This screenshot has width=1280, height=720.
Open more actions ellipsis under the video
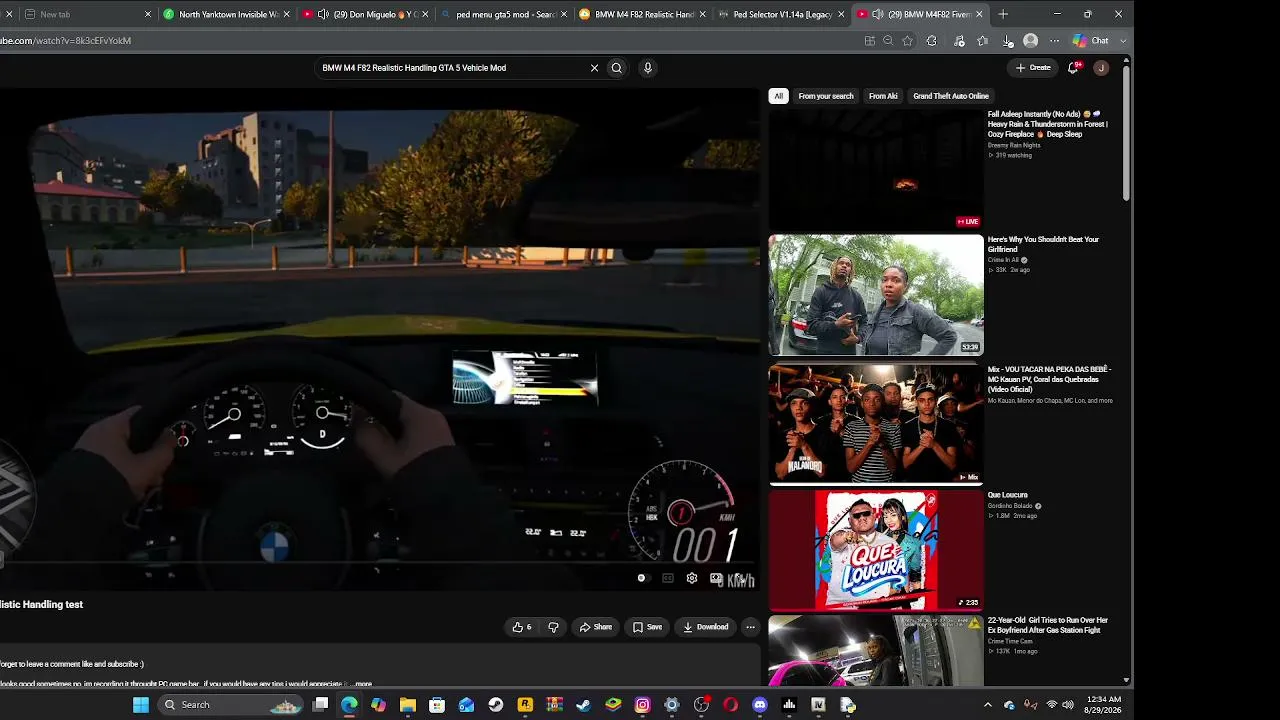click(750, 627)
